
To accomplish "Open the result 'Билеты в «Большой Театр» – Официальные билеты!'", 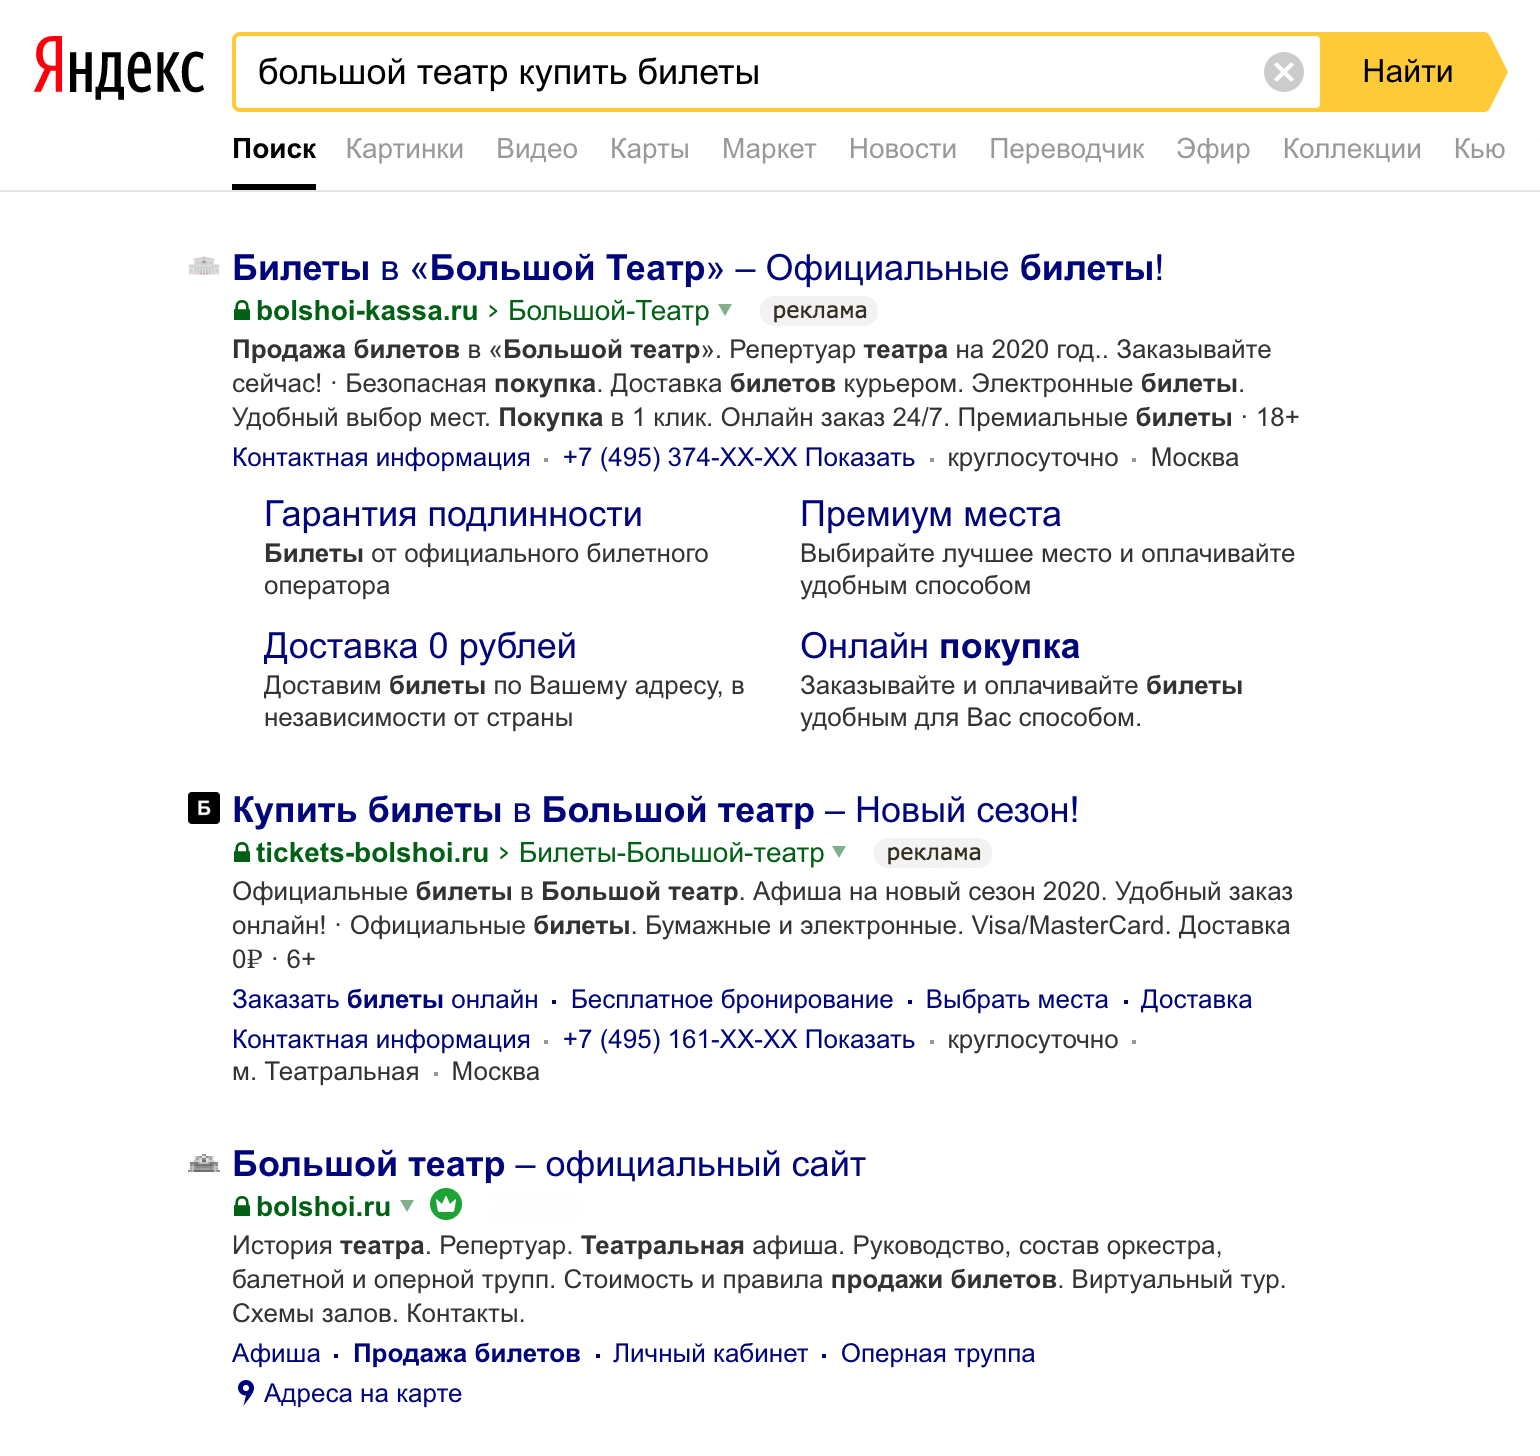I will 698,268.
